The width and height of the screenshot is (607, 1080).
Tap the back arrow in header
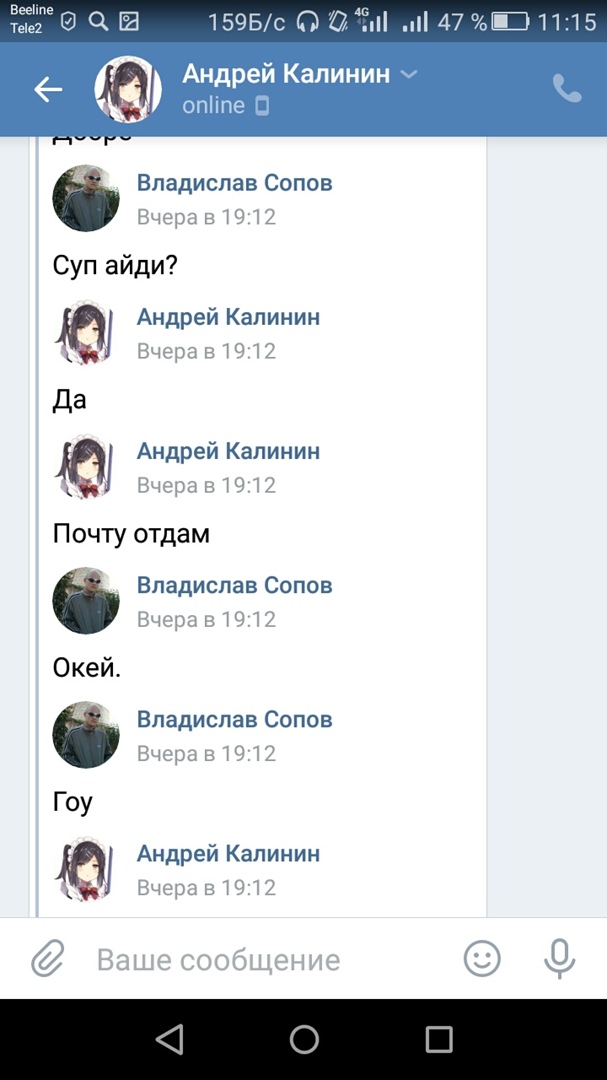click(48, 90)
